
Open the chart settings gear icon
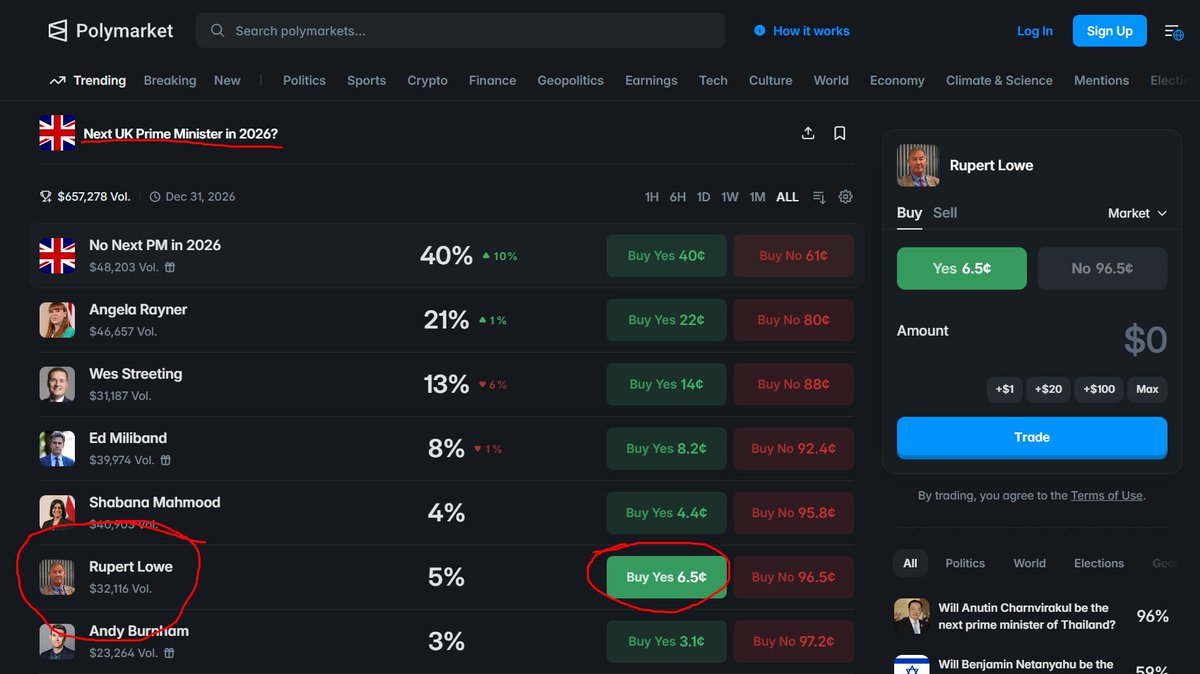846,197
